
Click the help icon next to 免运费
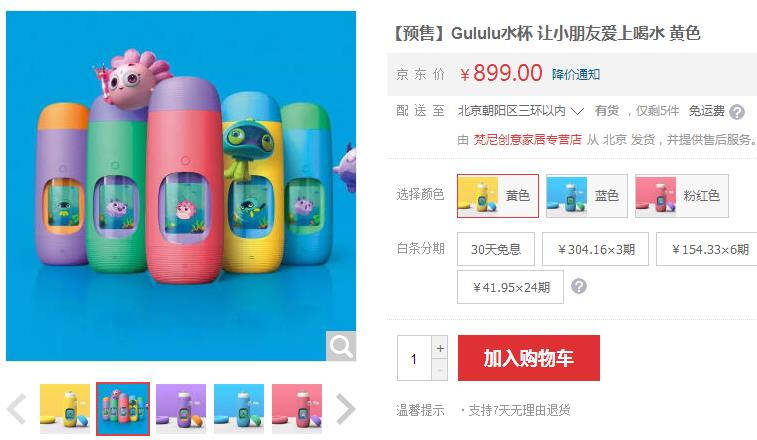click(x=737, y=112)
